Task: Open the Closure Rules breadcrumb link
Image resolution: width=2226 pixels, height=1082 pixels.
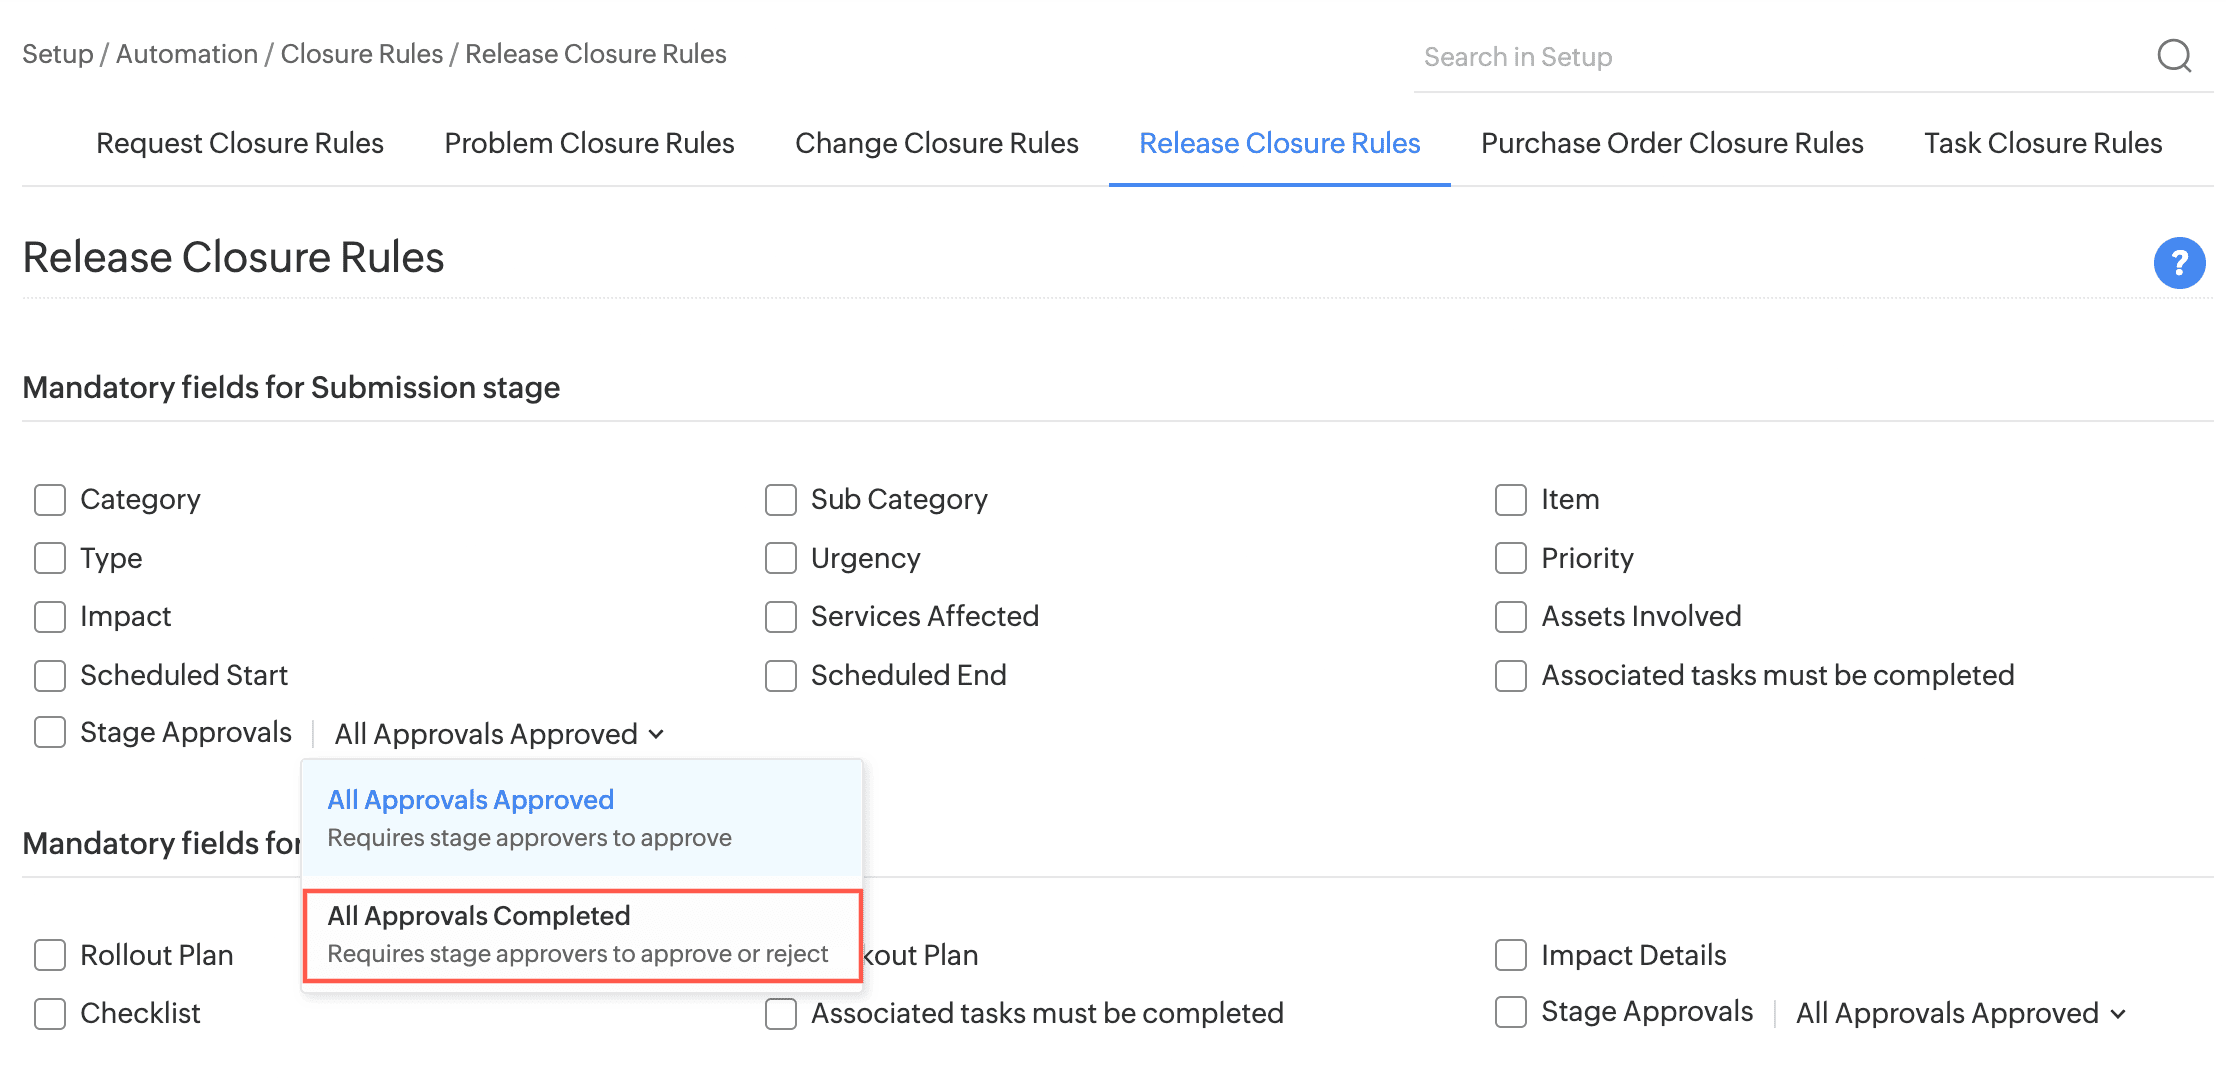Action: (361, 54)
